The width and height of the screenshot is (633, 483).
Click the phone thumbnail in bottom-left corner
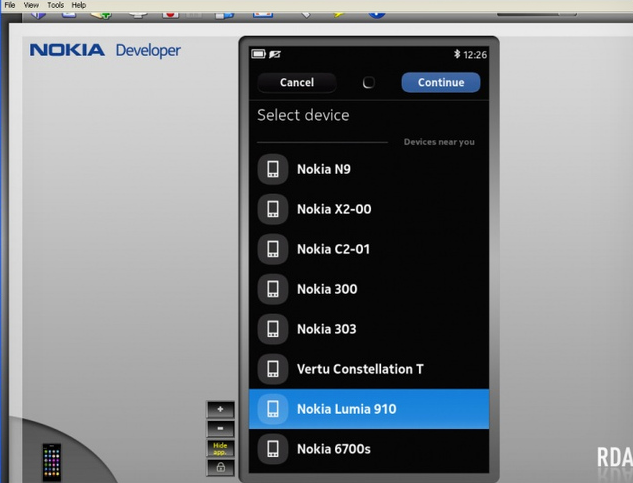click(x=52, y=461)
